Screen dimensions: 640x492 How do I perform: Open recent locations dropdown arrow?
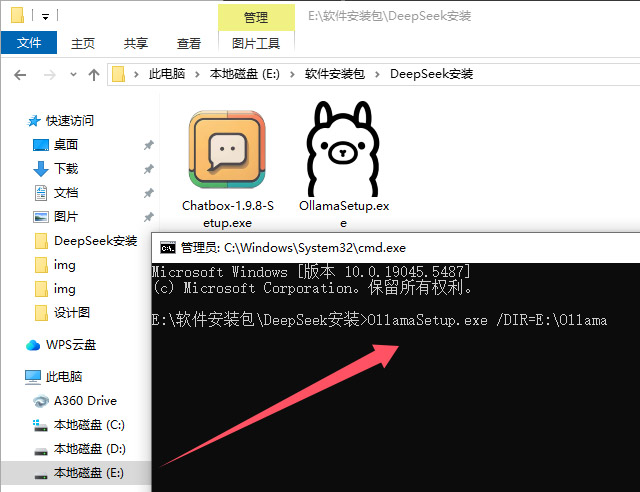pos(73,75)
